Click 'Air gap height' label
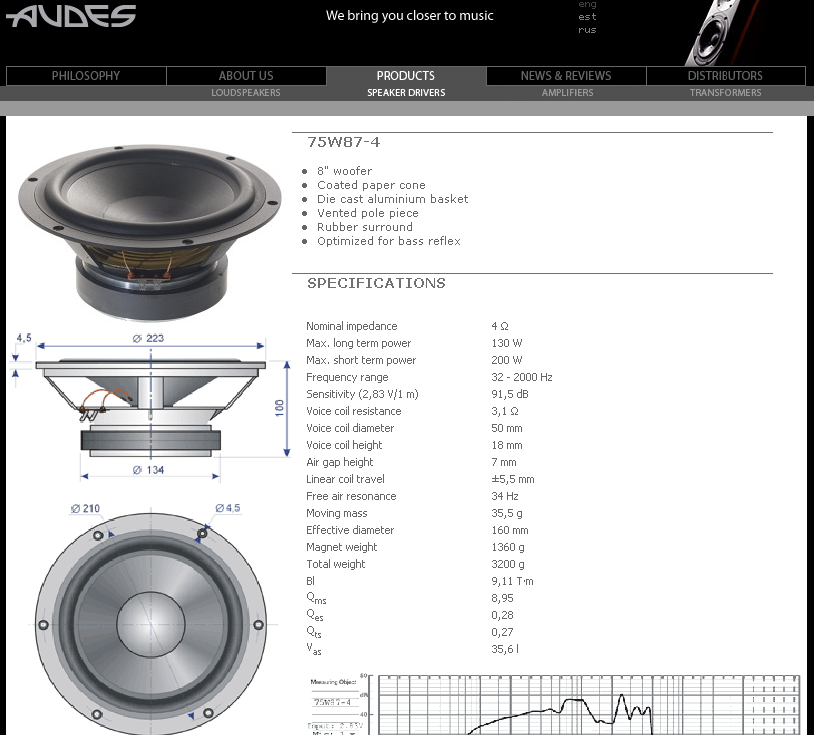This screenshot has width=814, height=735. coord(340,462)
